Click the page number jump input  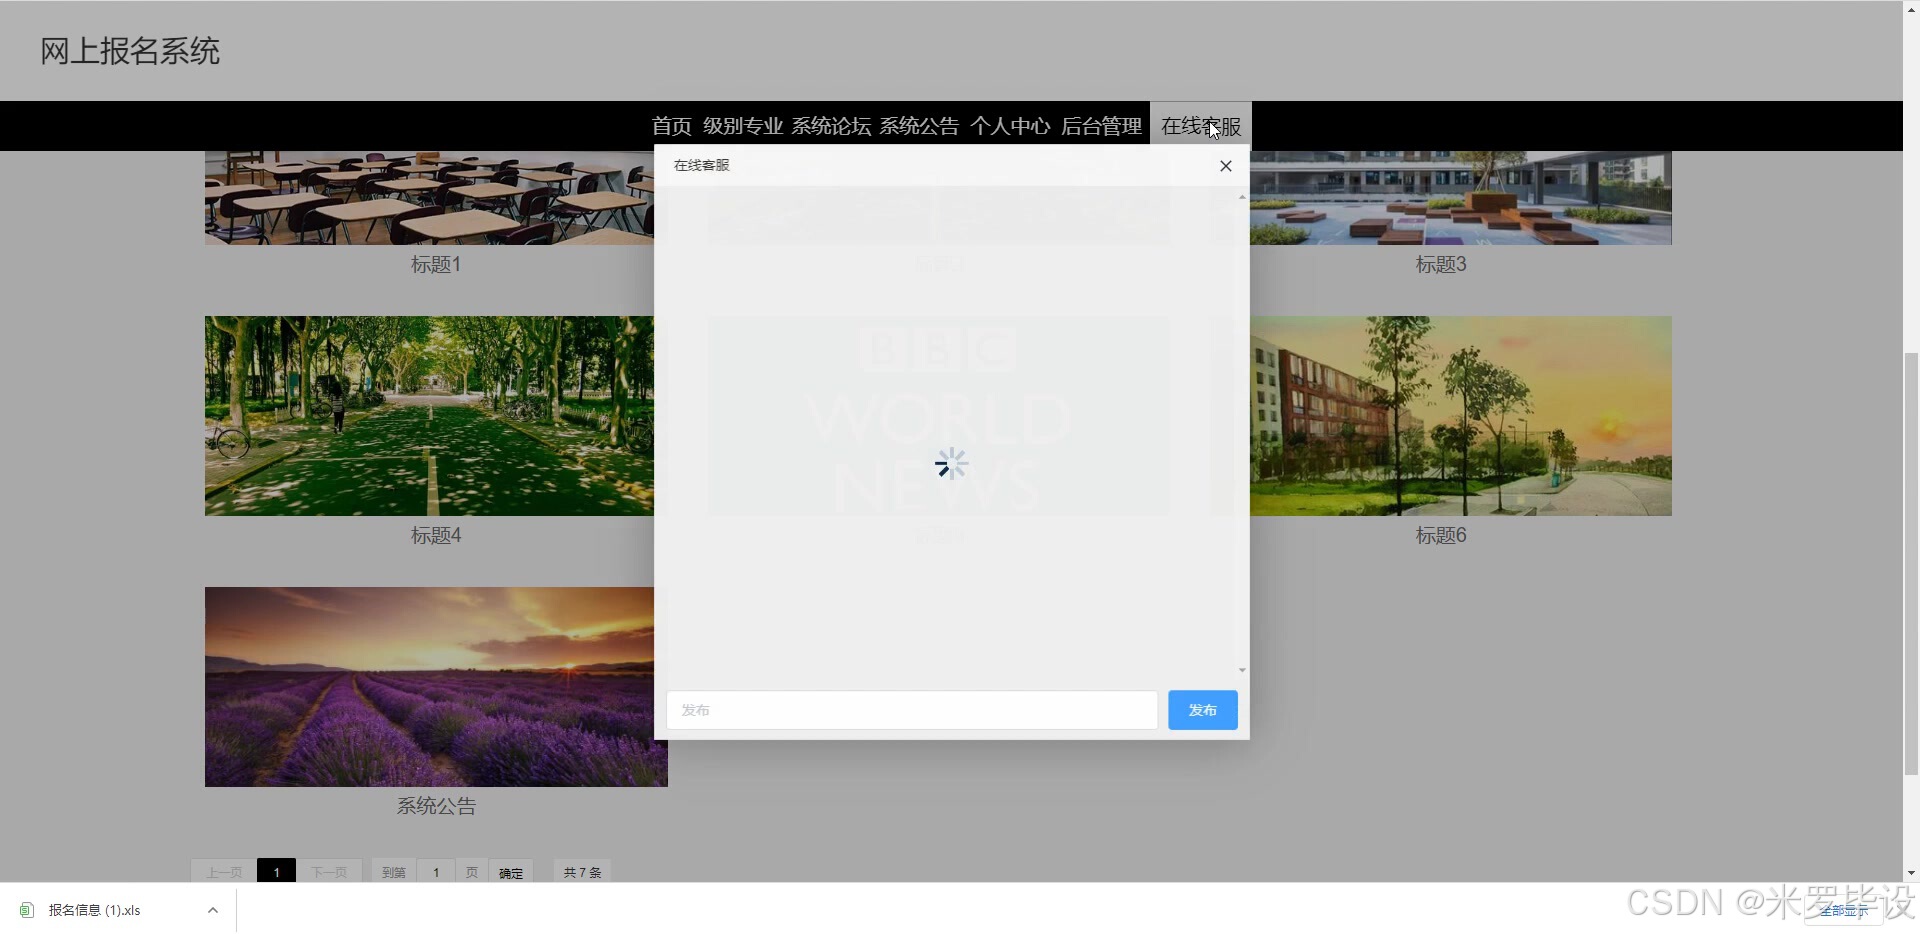pos(436,872)
